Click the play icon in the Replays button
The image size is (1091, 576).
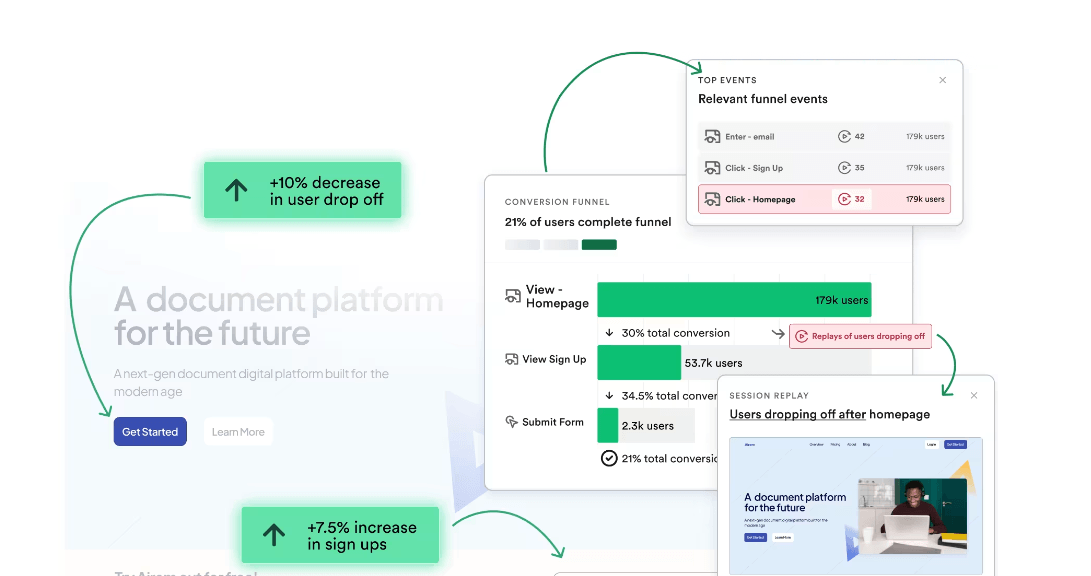(802, 336)
